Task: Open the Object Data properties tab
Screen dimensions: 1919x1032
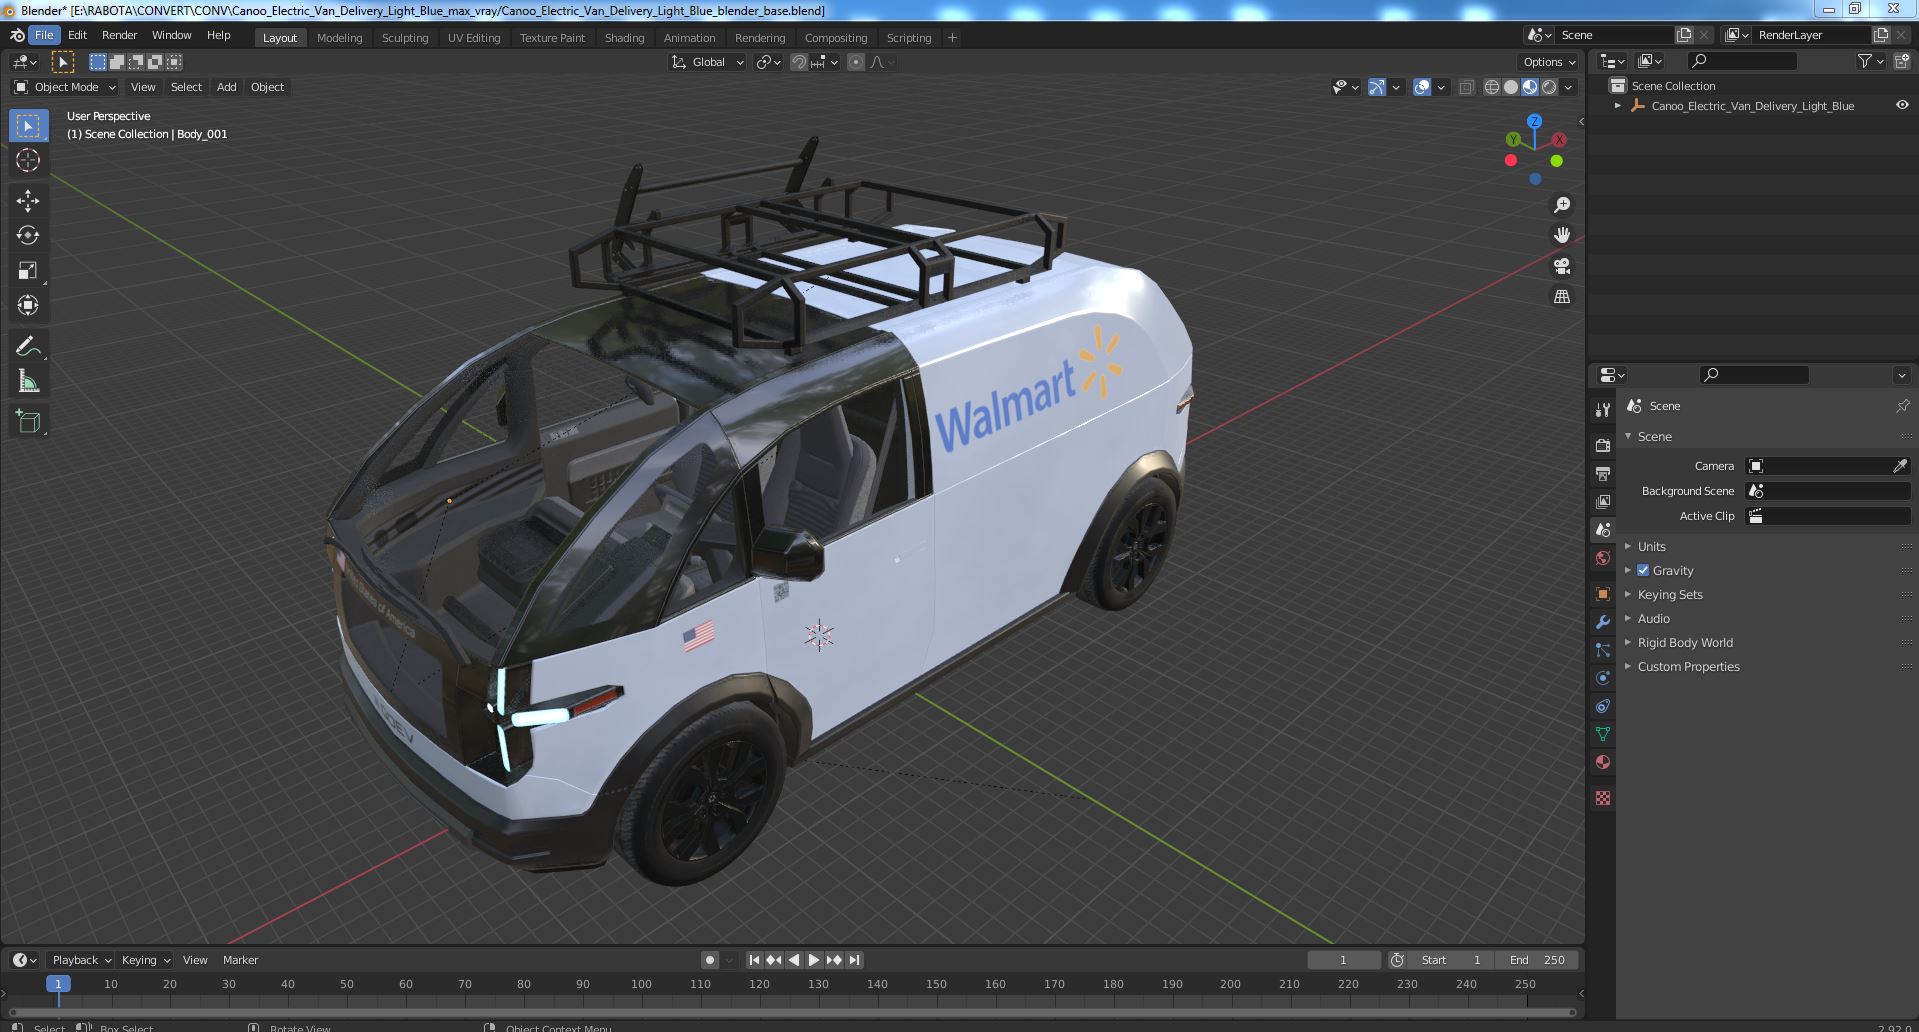Action: (x=1603, y=734)
